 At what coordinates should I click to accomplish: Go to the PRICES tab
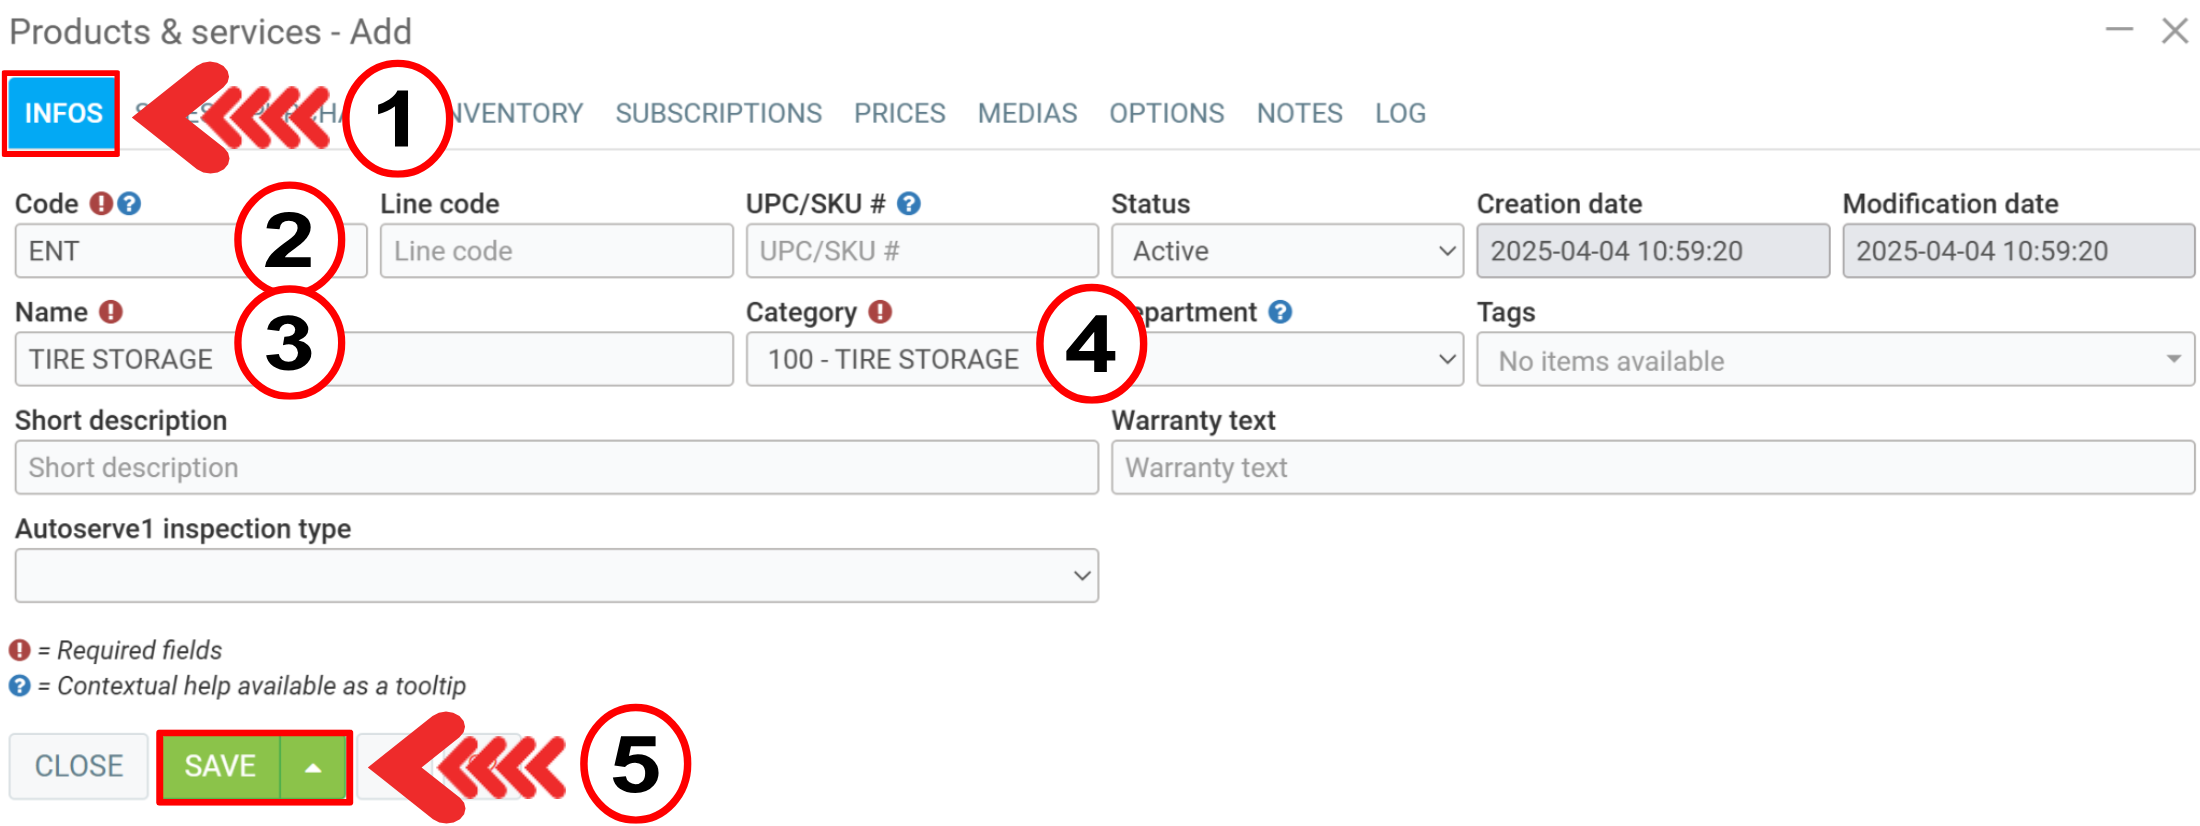899,113
